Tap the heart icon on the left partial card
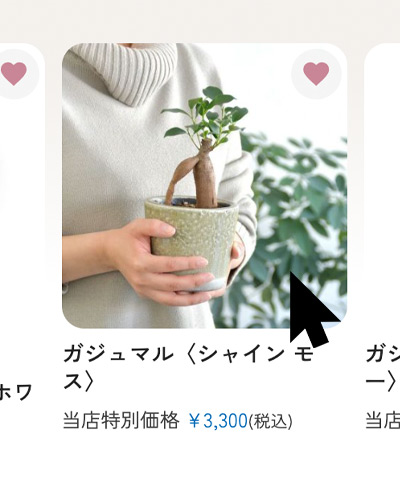The width and height of the screenshot is (400, 490). coord(14,74)
